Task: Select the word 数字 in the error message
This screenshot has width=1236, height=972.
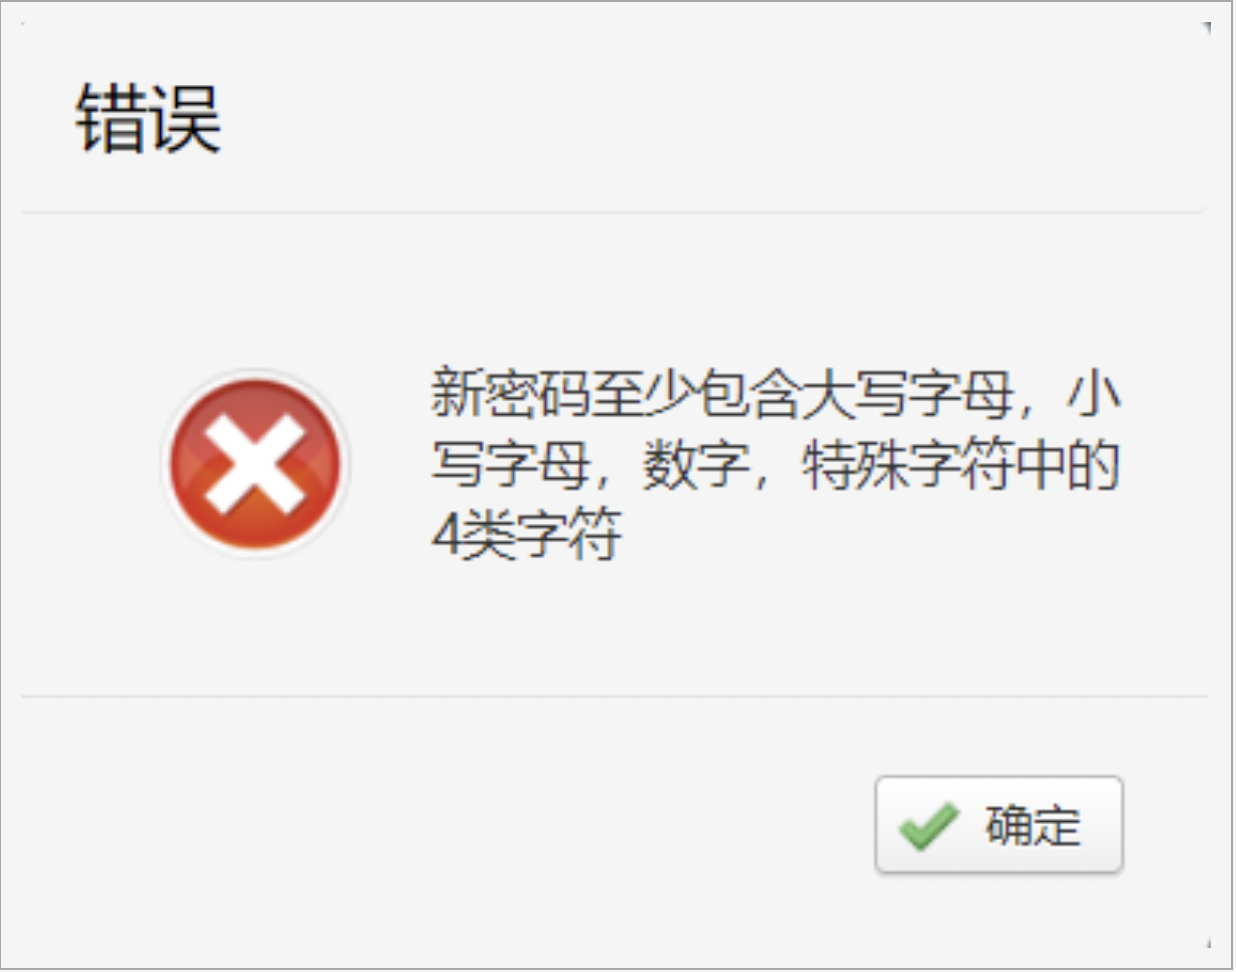Action: pos(696,465)
